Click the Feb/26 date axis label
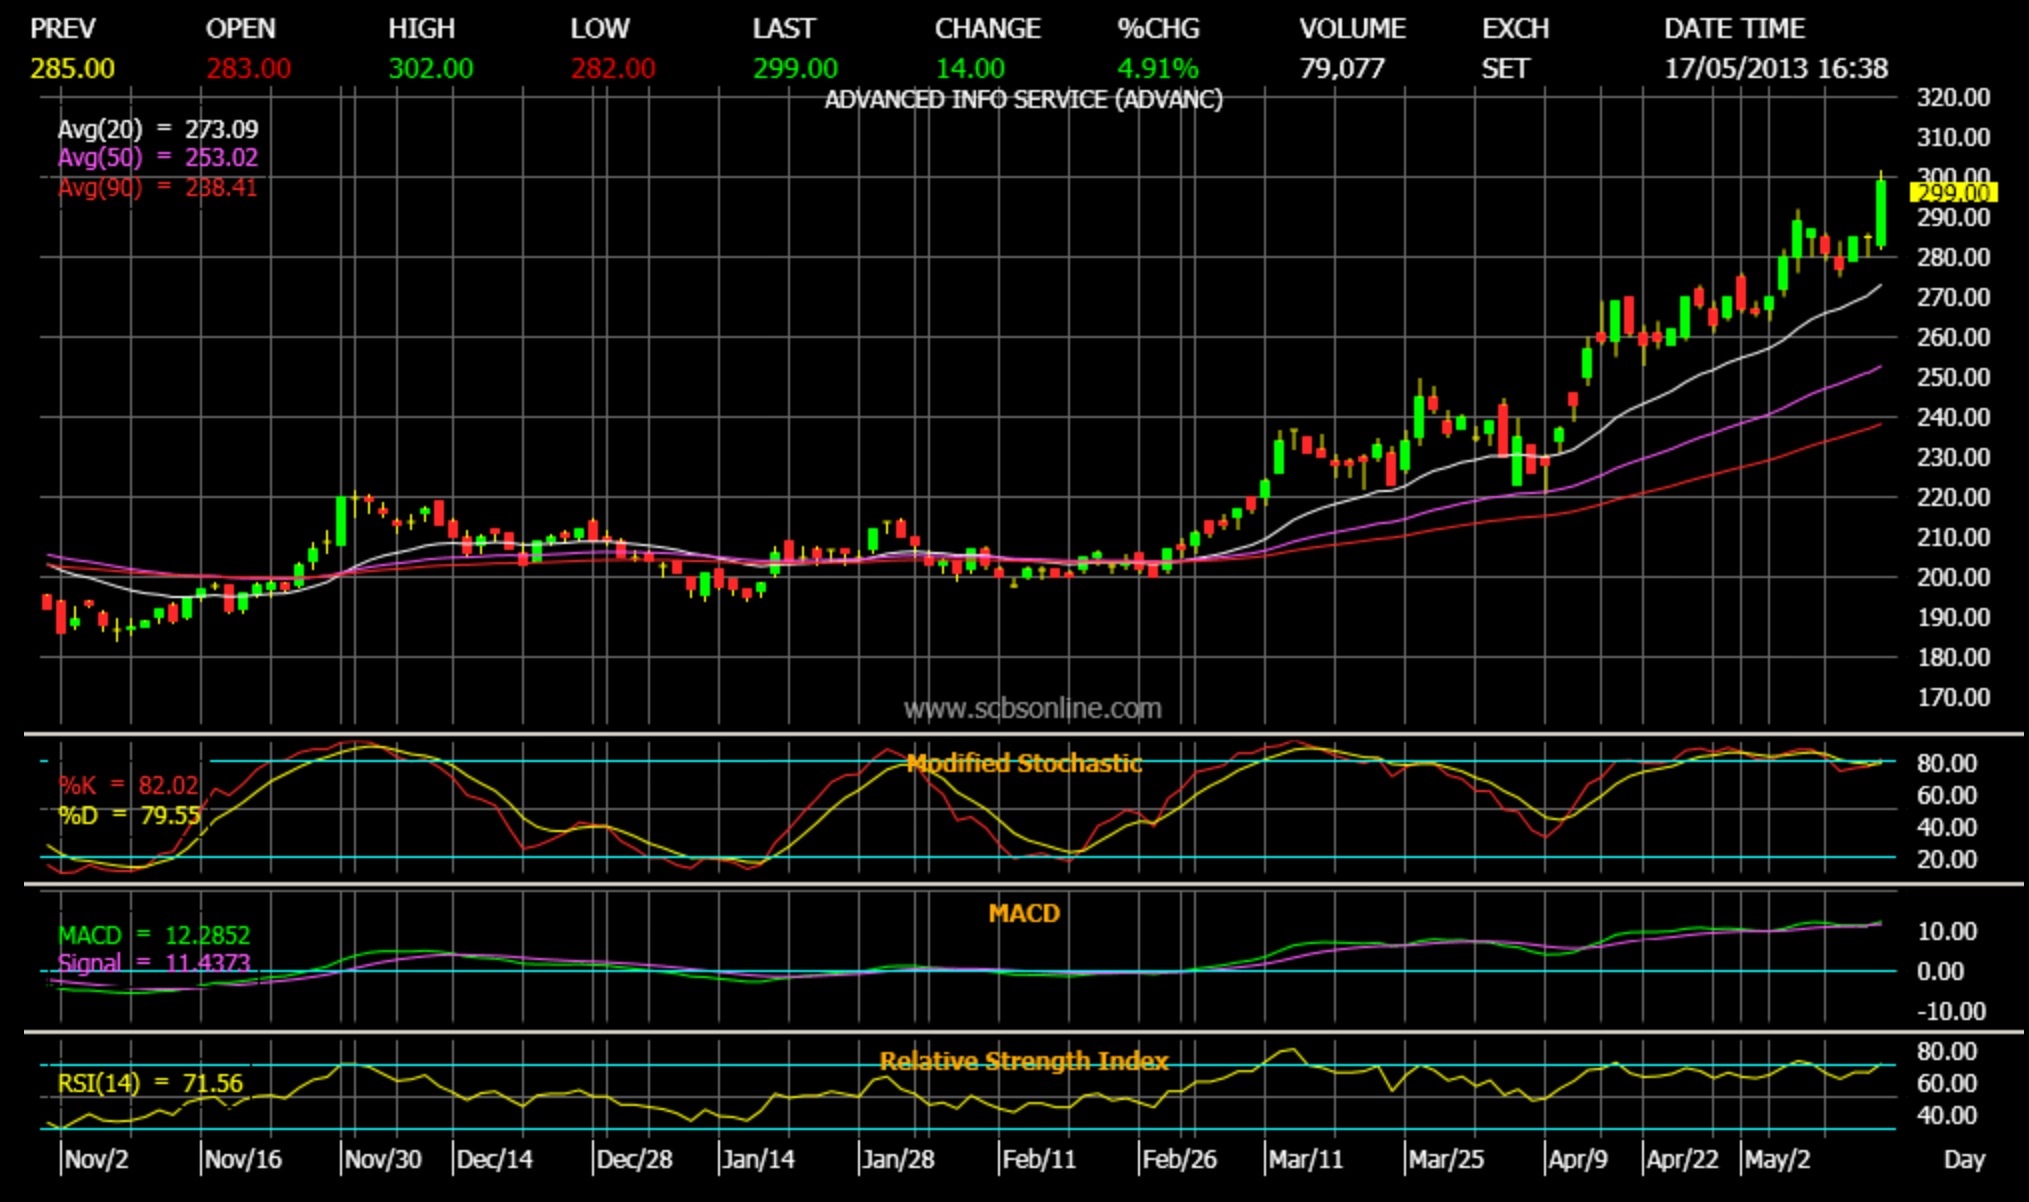The image size is (2029, 1202). coord(1180,1160)
